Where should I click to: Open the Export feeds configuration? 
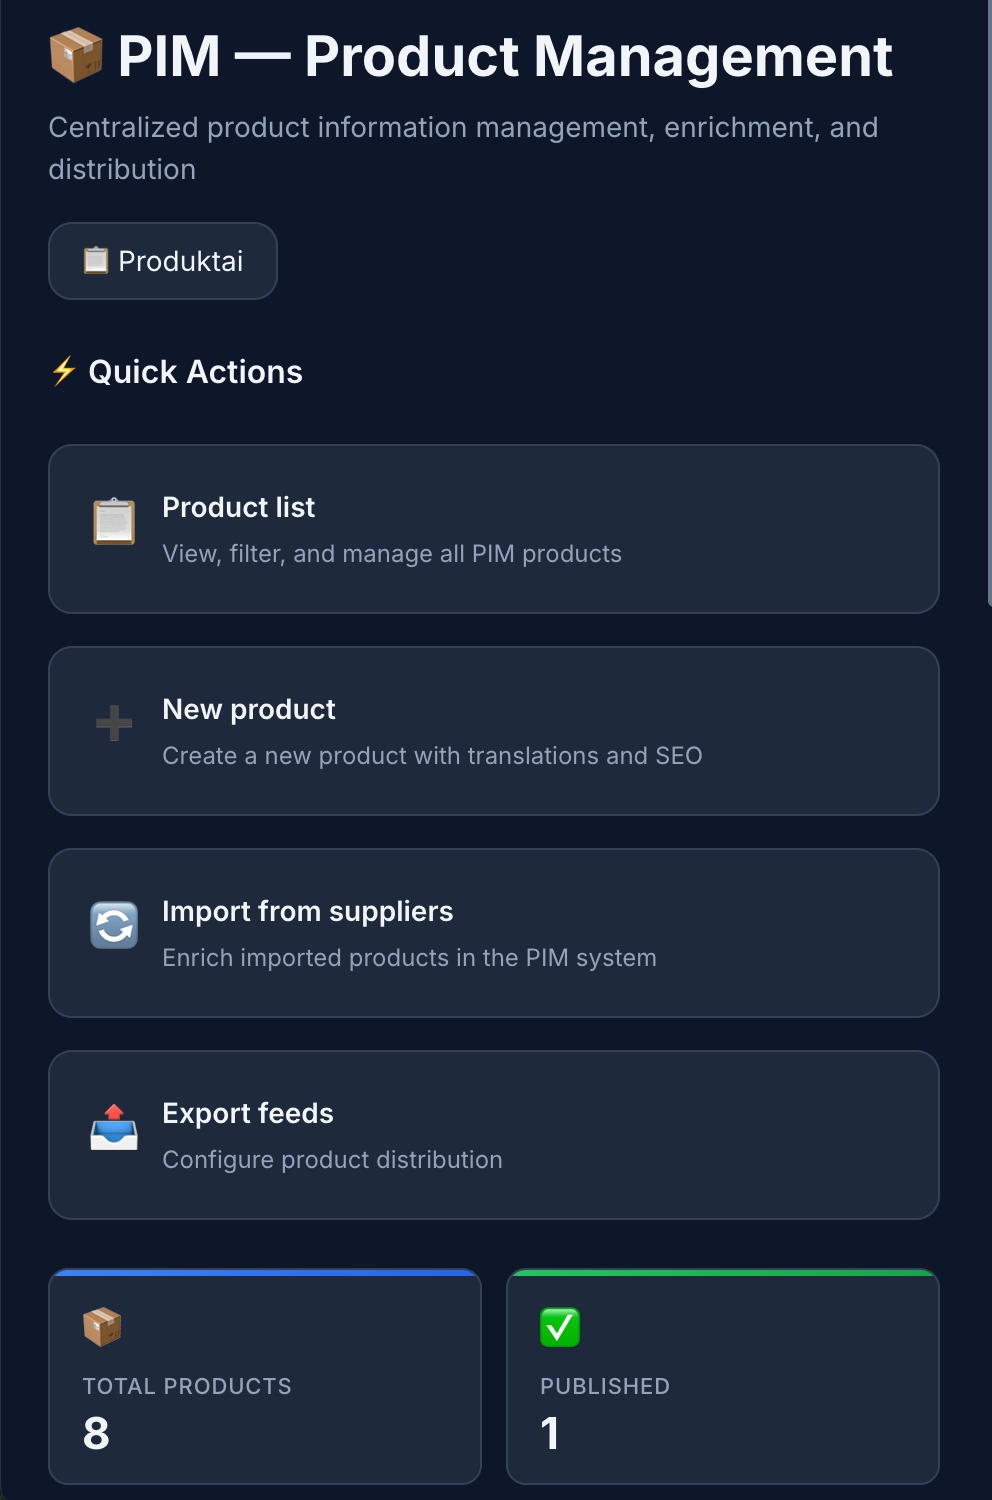[x=494, y=1134]
